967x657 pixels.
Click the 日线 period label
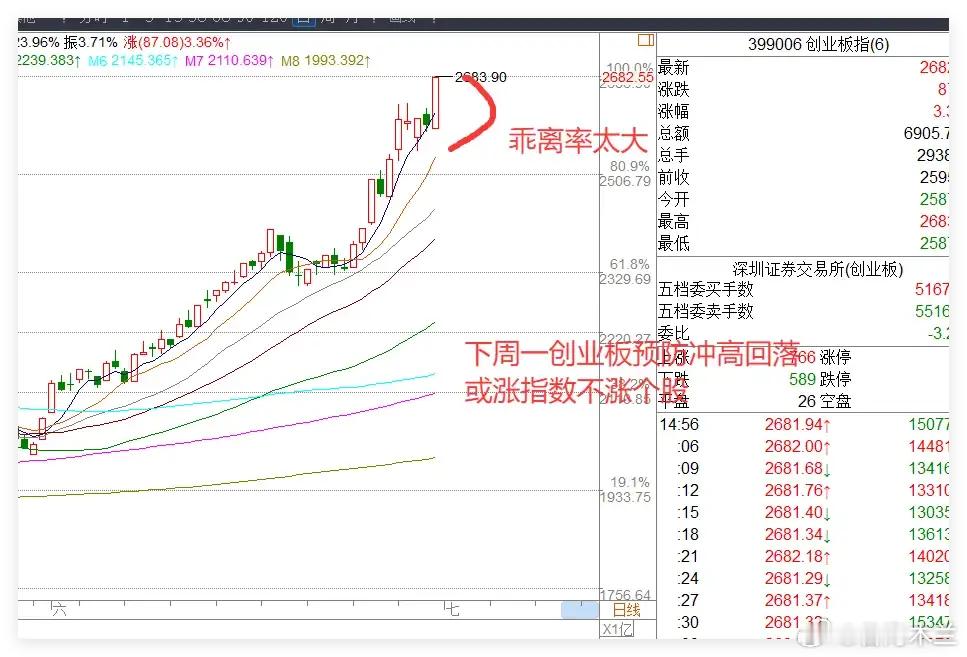[626, 610]
